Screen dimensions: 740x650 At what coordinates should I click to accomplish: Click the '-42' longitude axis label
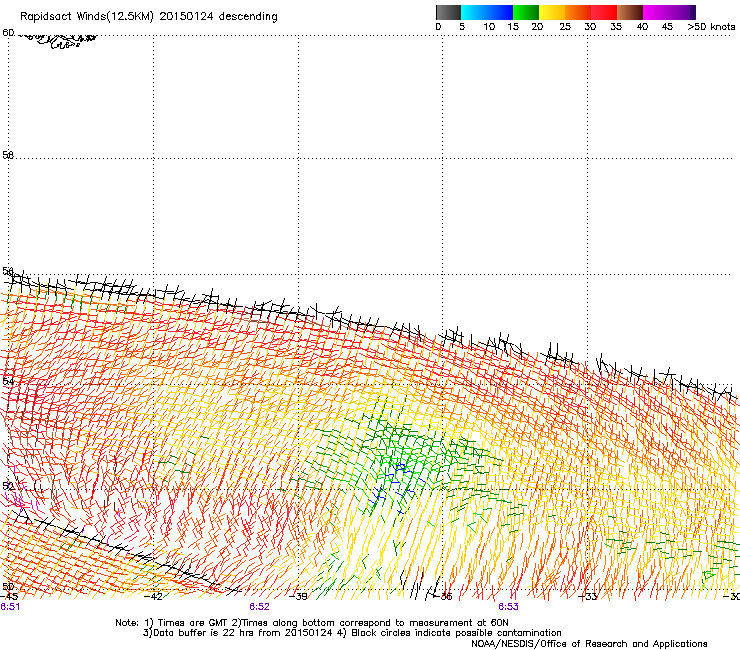pos(153,597)
